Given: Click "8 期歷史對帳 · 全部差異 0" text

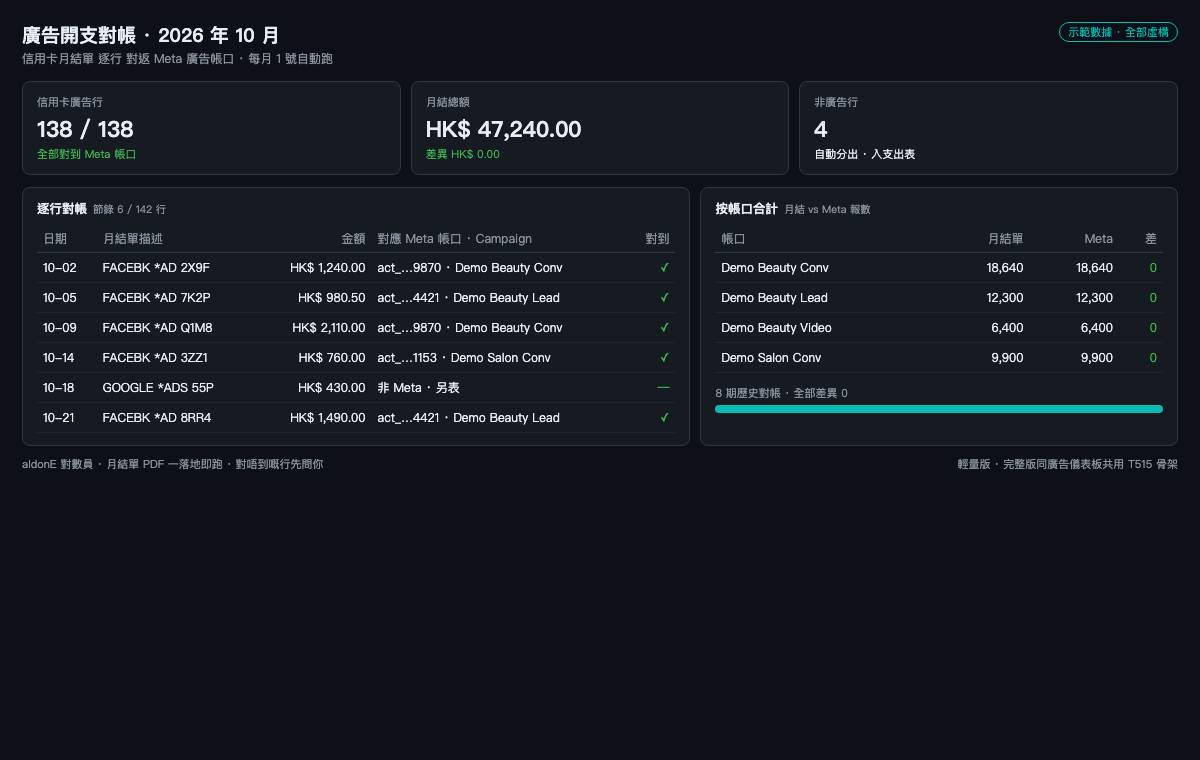Looking at the screenshot, I should tap(782, 393).
